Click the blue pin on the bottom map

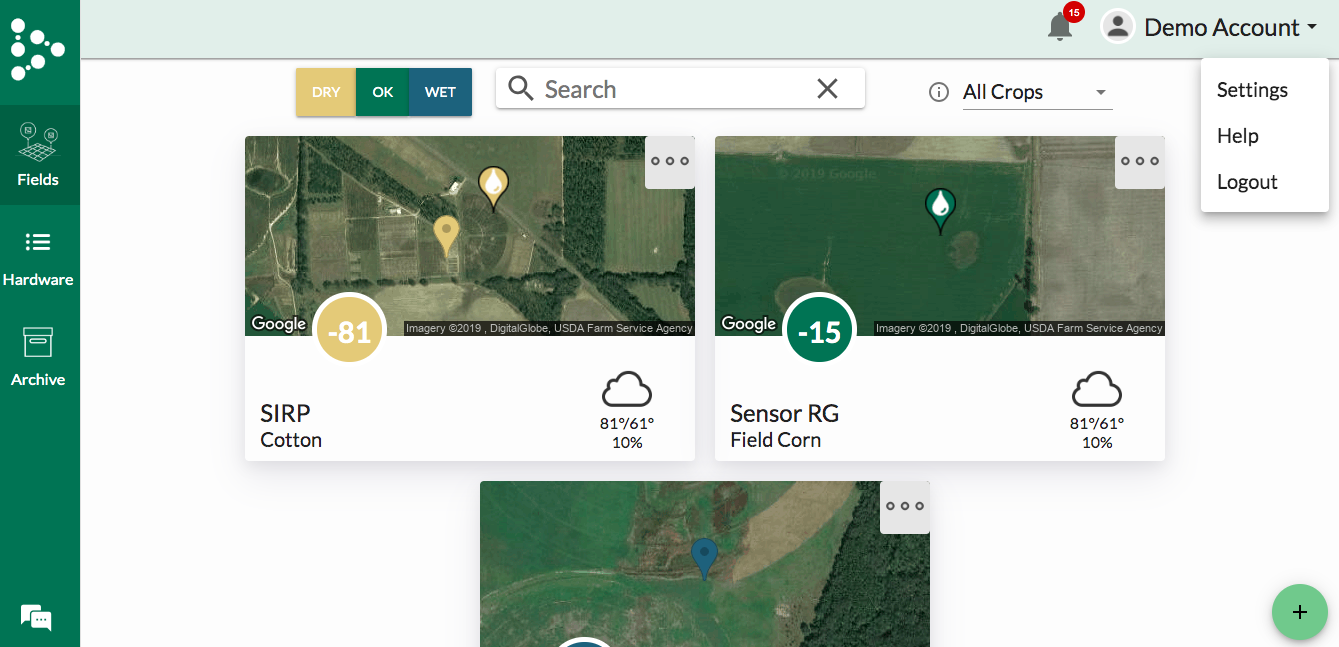point(705,559)
